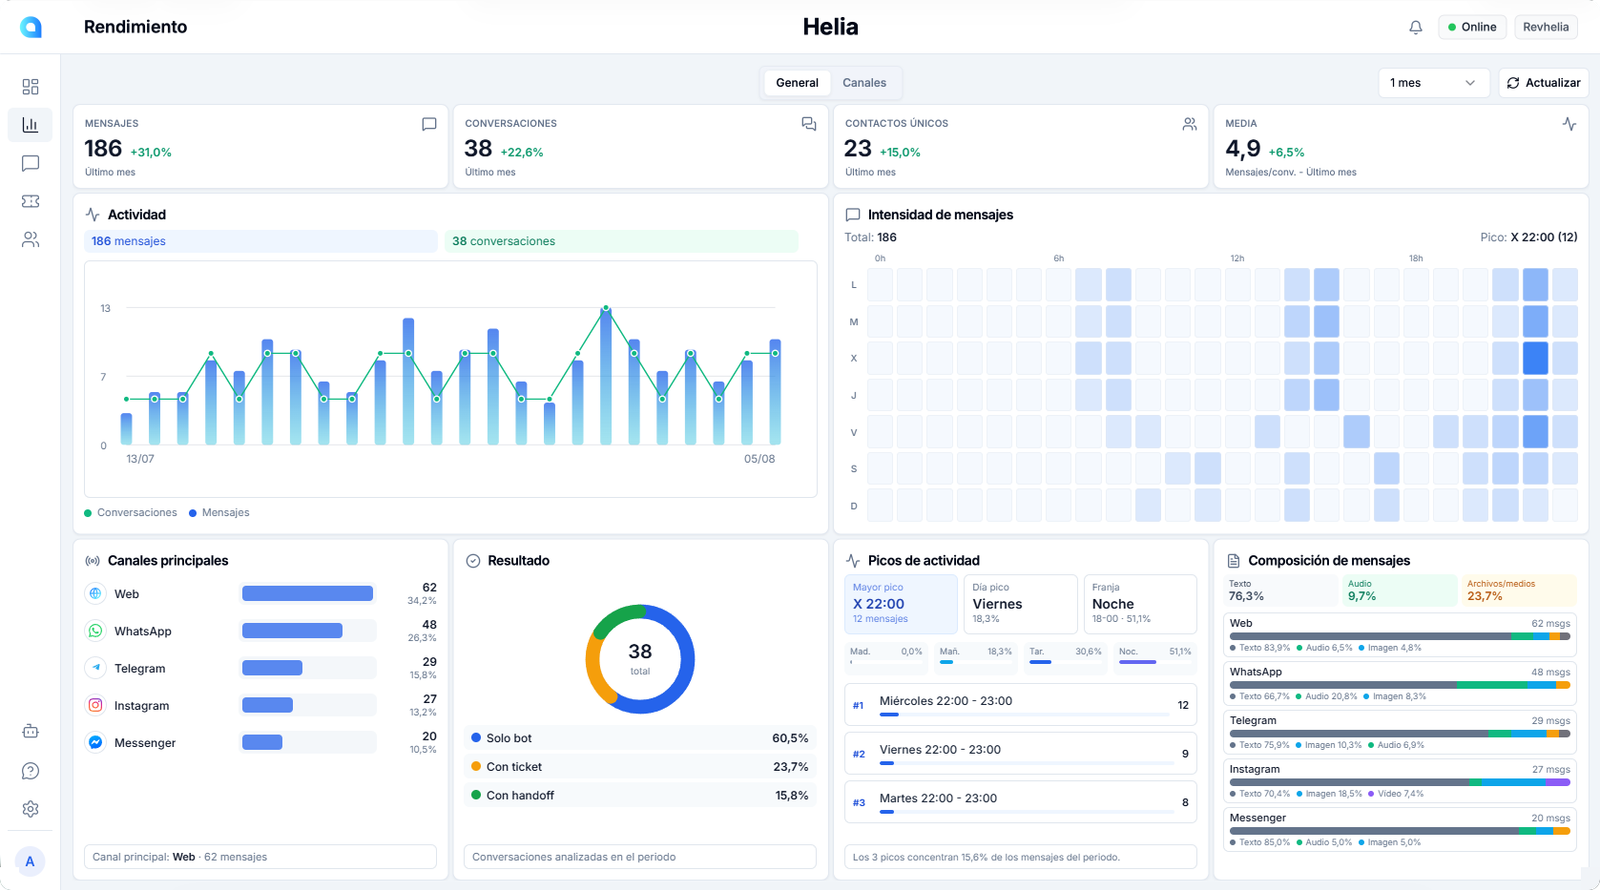Click the Contactos únicos people icon
Image resolution: width=1600 pixels, height=890 pixels.
click(1189, 124)
